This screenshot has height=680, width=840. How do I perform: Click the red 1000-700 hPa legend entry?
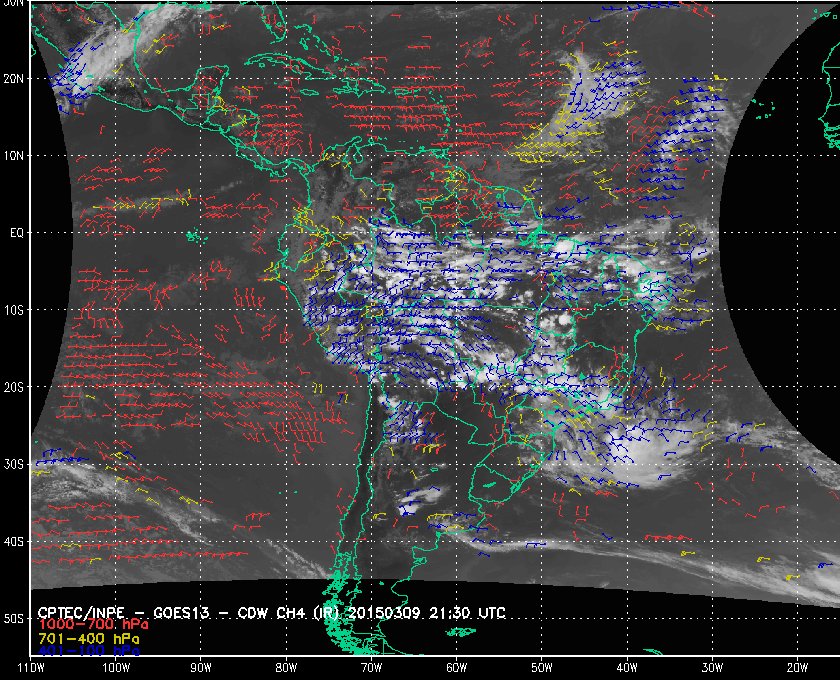click(93, 625)
